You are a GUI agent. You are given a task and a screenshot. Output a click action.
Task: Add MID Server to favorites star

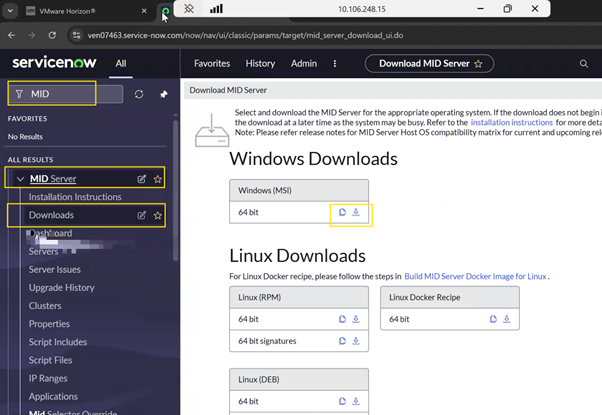click(x=157, y=179)
